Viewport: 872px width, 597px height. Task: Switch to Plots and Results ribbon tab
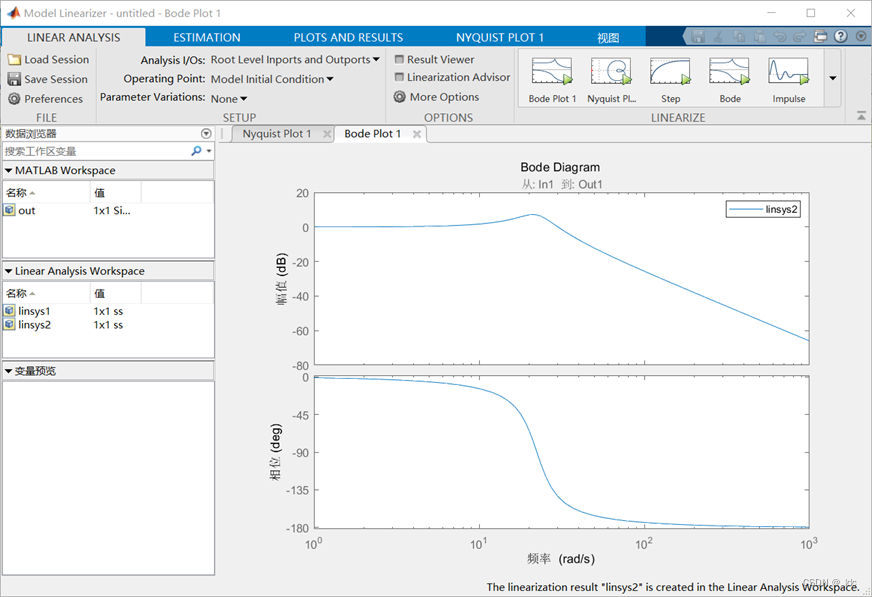point(348,37)
